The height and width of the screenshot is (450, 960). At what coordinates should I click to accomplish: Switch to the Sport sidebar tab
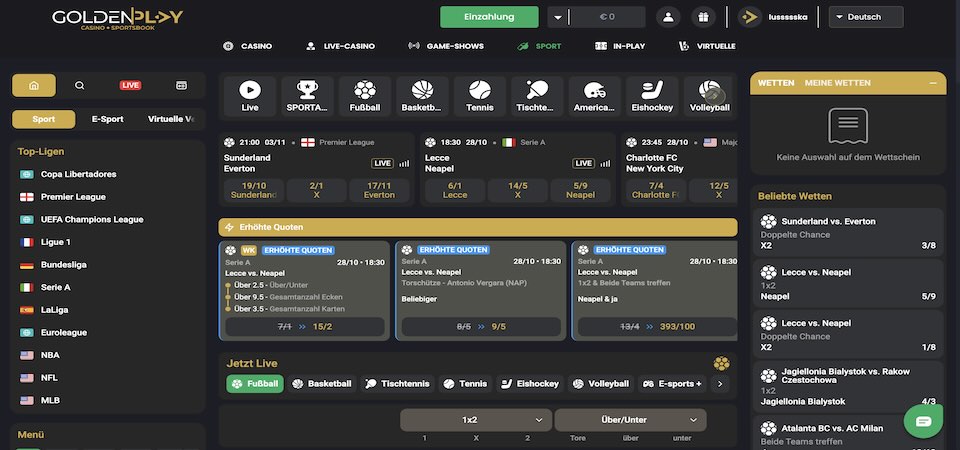pos(43,119)
